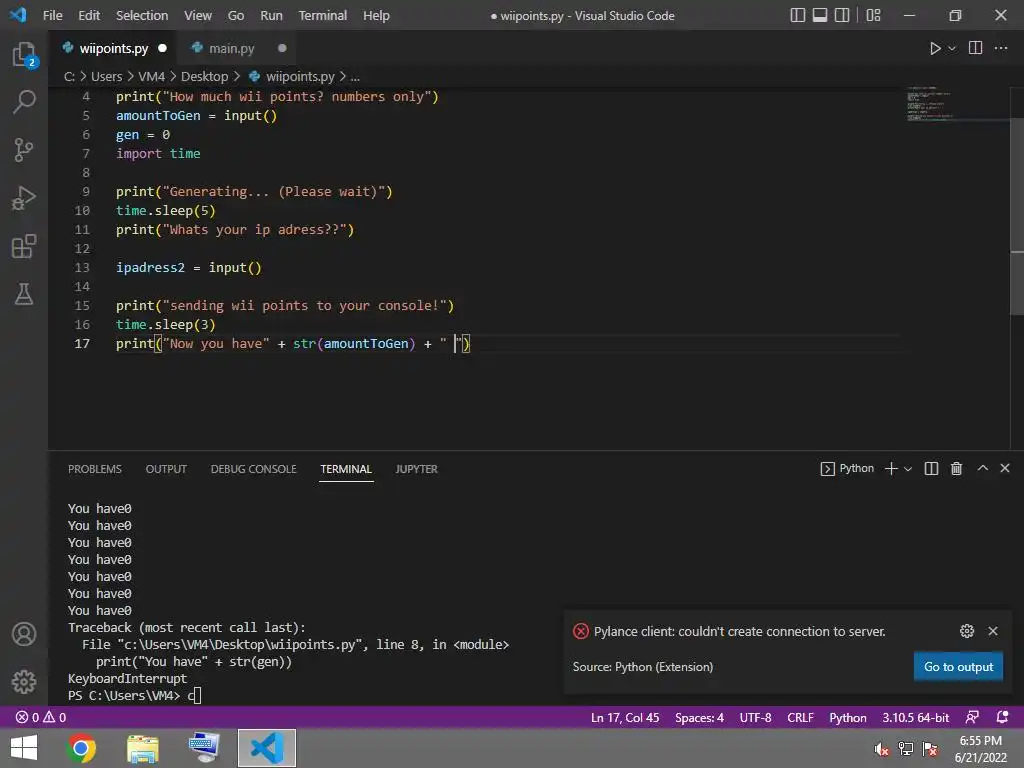This screenshot has width=1024, height=768.
Task: Open the launch profile dropdown chevron
Action: point(908,469)
